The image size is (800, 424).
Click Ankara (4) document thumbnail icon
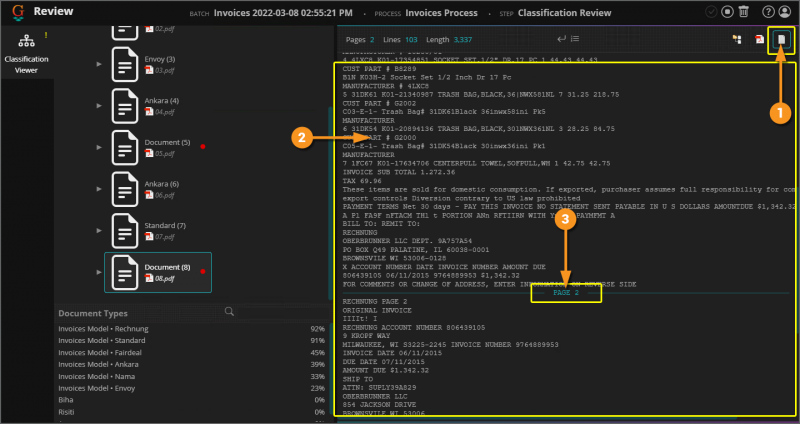pyautogui.click(x=125, y=106)
